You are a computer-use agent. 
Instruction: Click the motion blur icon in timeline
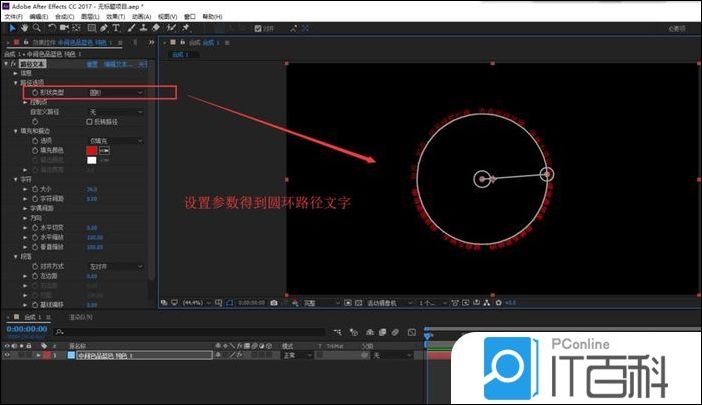(x=395, y=332)
